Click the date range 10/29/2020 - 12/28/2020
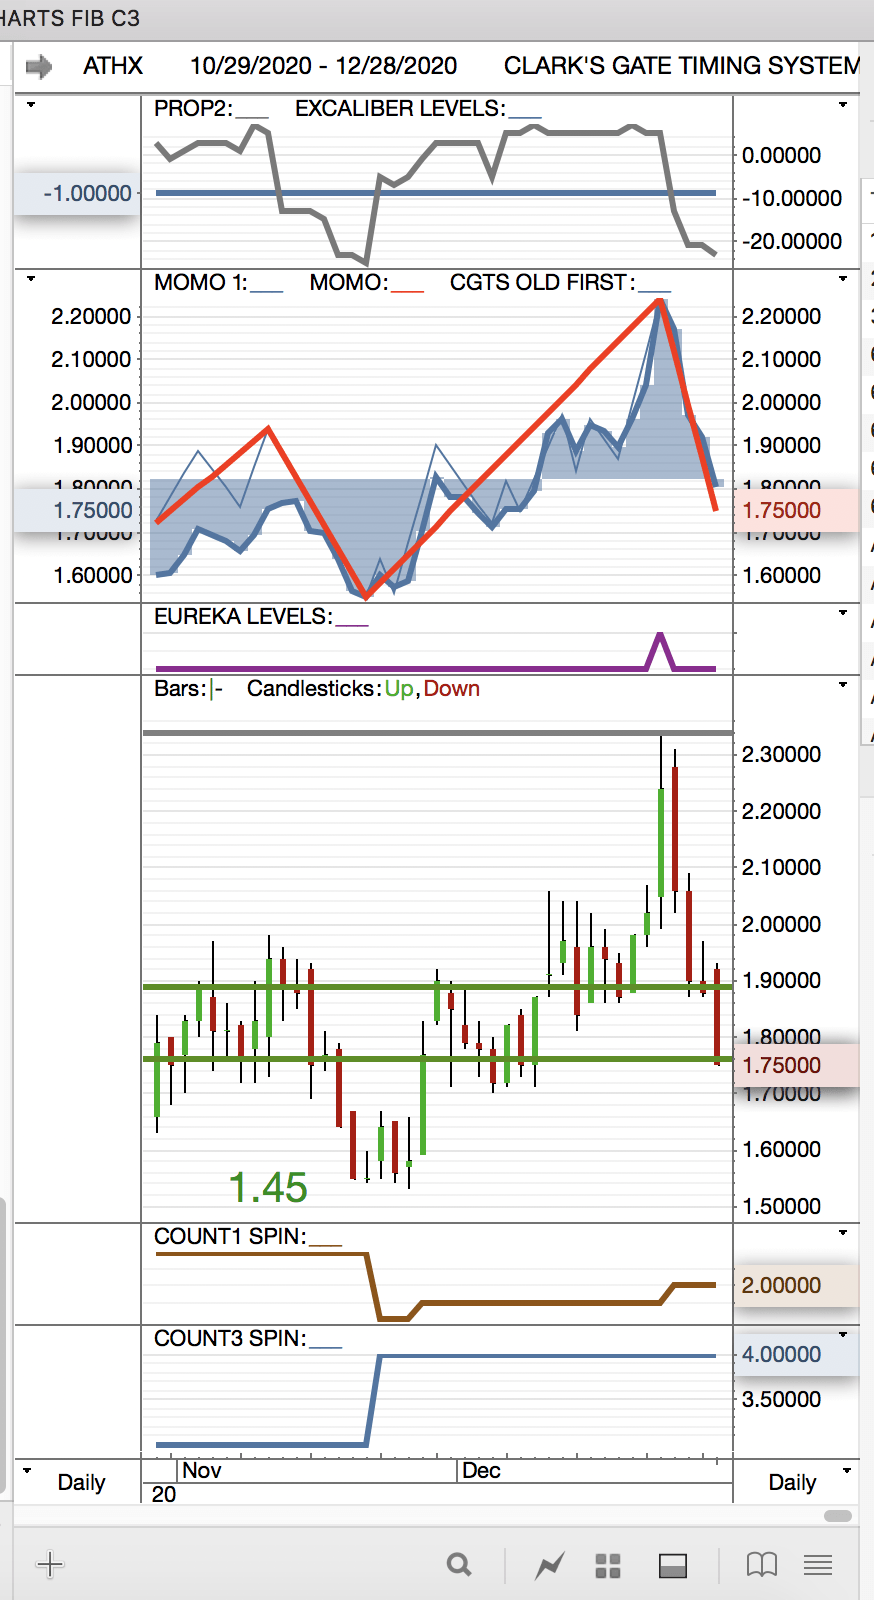Viewport: 874px width, 1600px height. point(323,66)
